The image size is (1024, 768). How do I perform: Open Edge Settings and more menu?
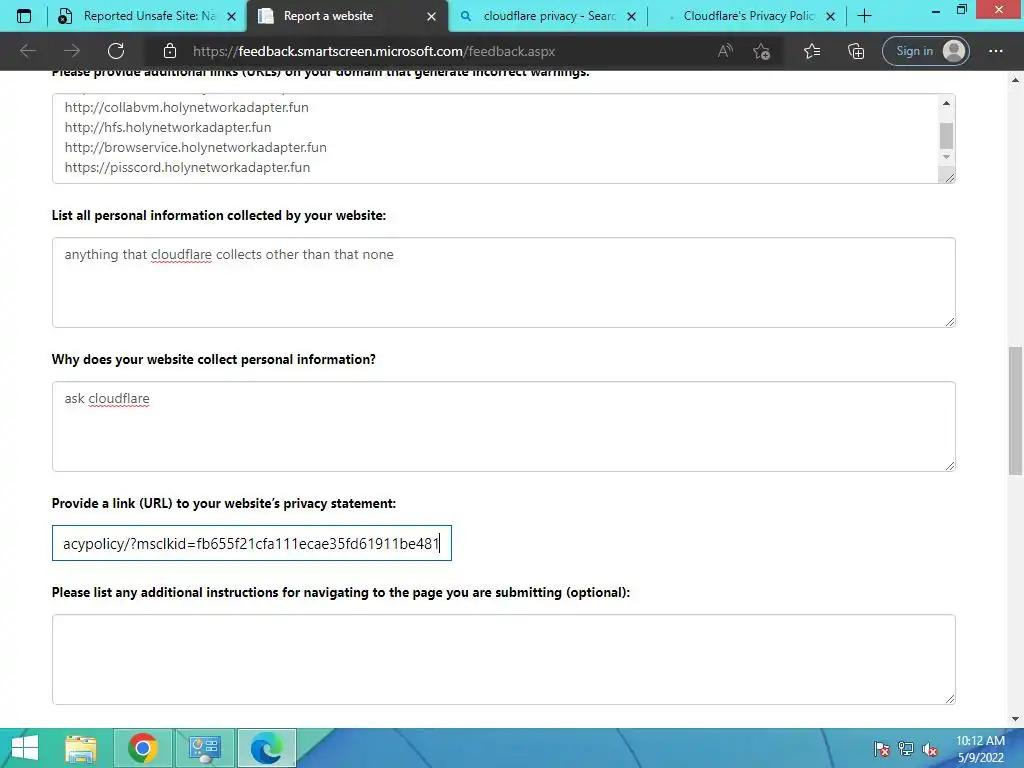point(995,51)
